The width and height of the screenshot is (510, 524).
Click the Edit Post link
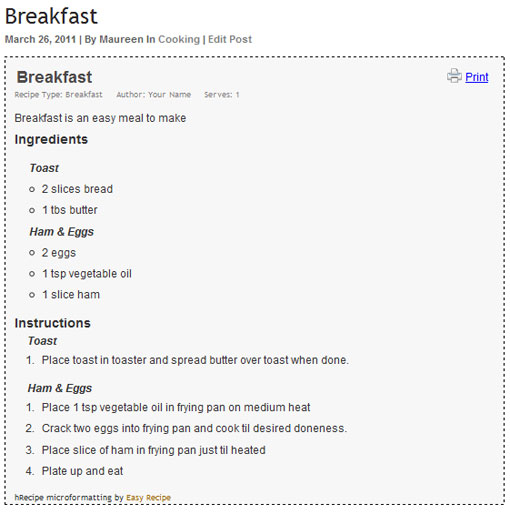(230, 39)
